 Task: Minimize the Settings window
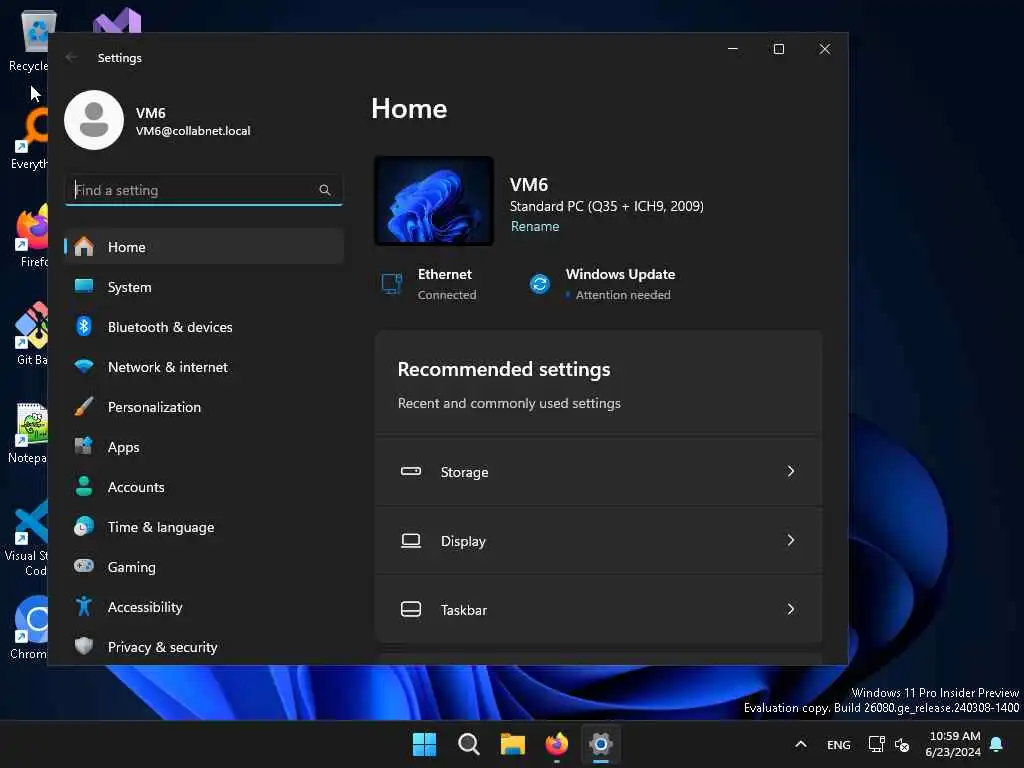coord(733,49)
